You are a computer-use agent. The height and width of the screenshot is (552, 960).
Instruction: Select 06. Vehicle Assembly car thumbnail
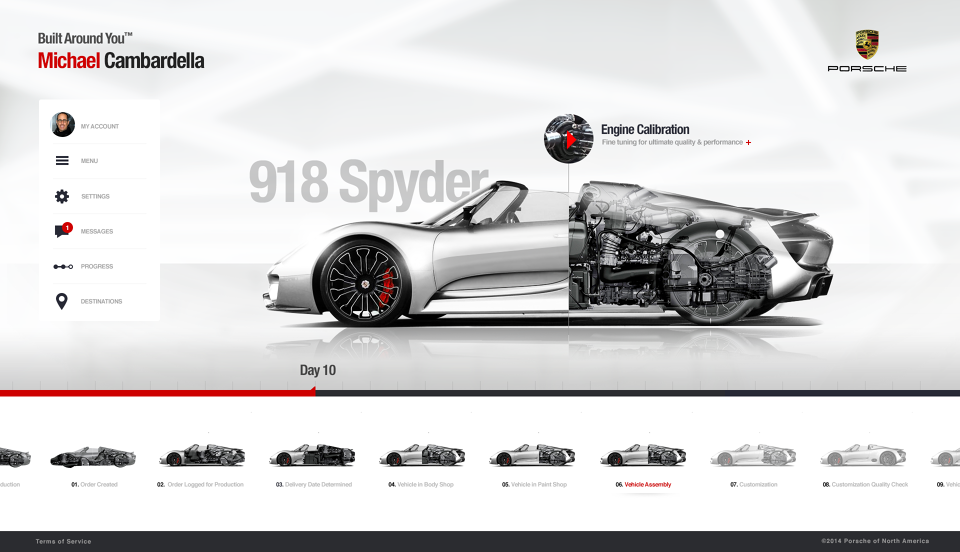[x=642, y=455]
